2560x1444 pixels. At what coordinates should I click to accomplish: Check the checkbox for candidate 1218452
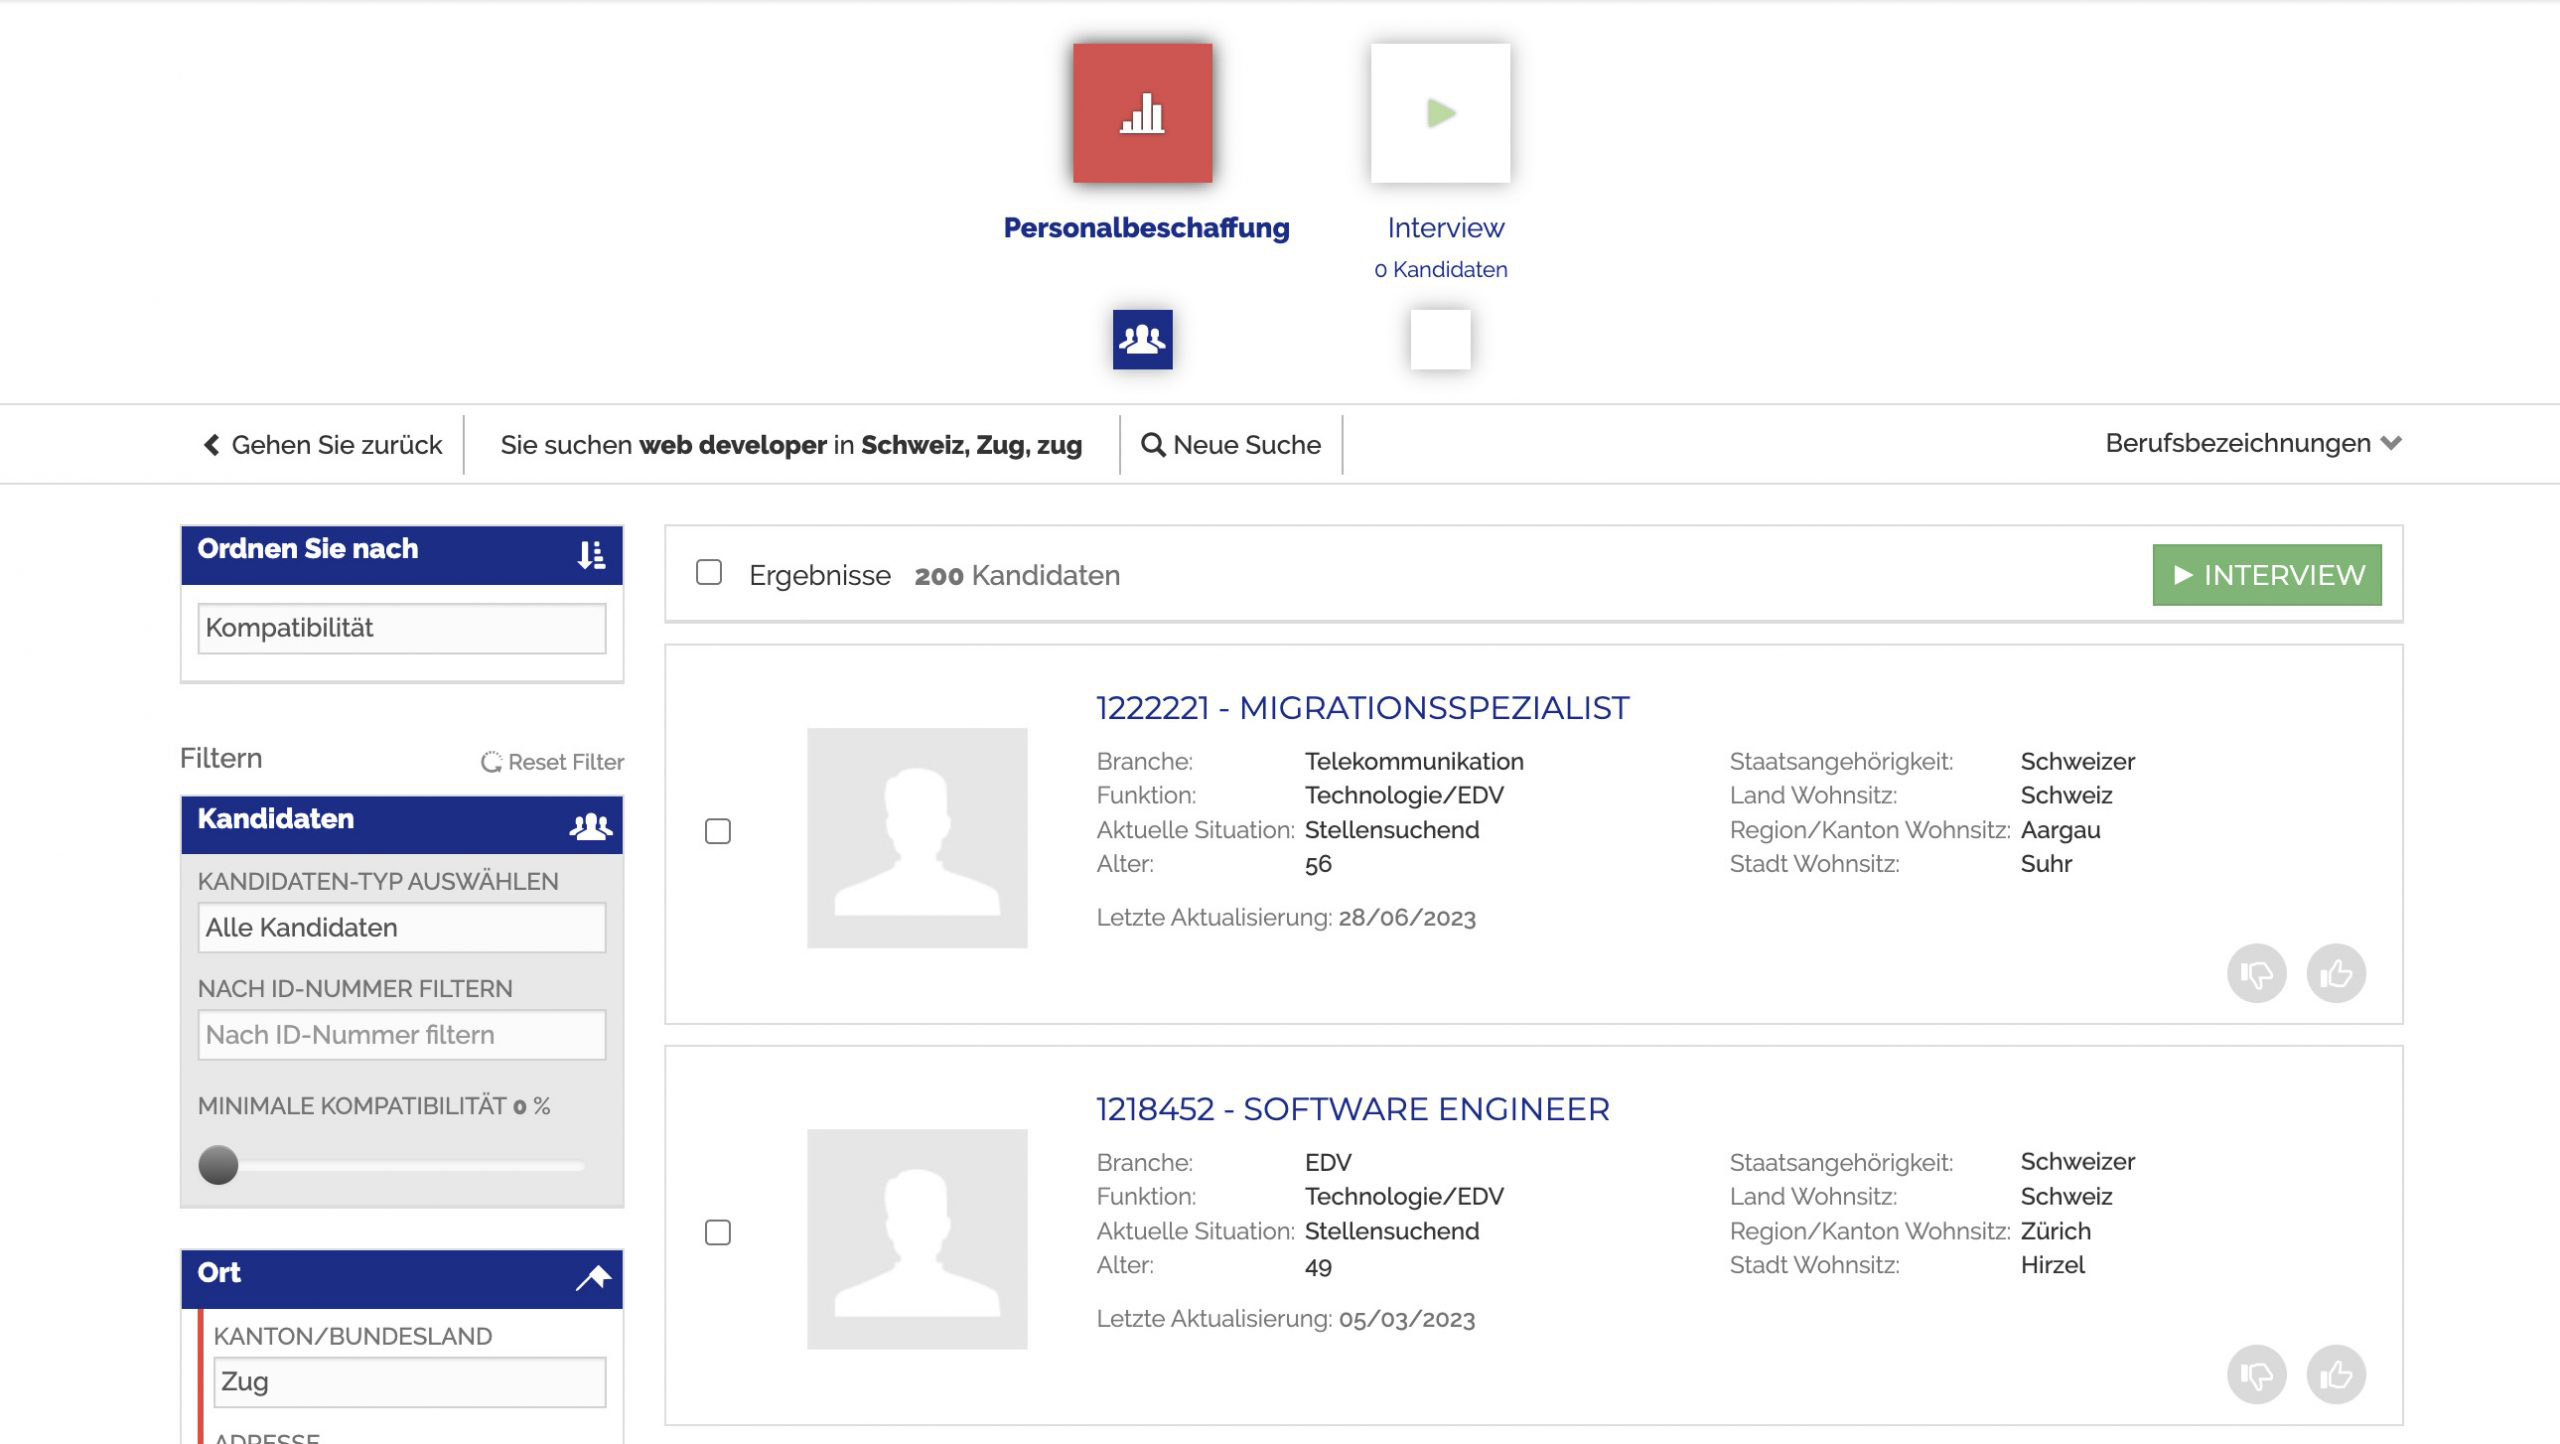[x=716, y=1233]
